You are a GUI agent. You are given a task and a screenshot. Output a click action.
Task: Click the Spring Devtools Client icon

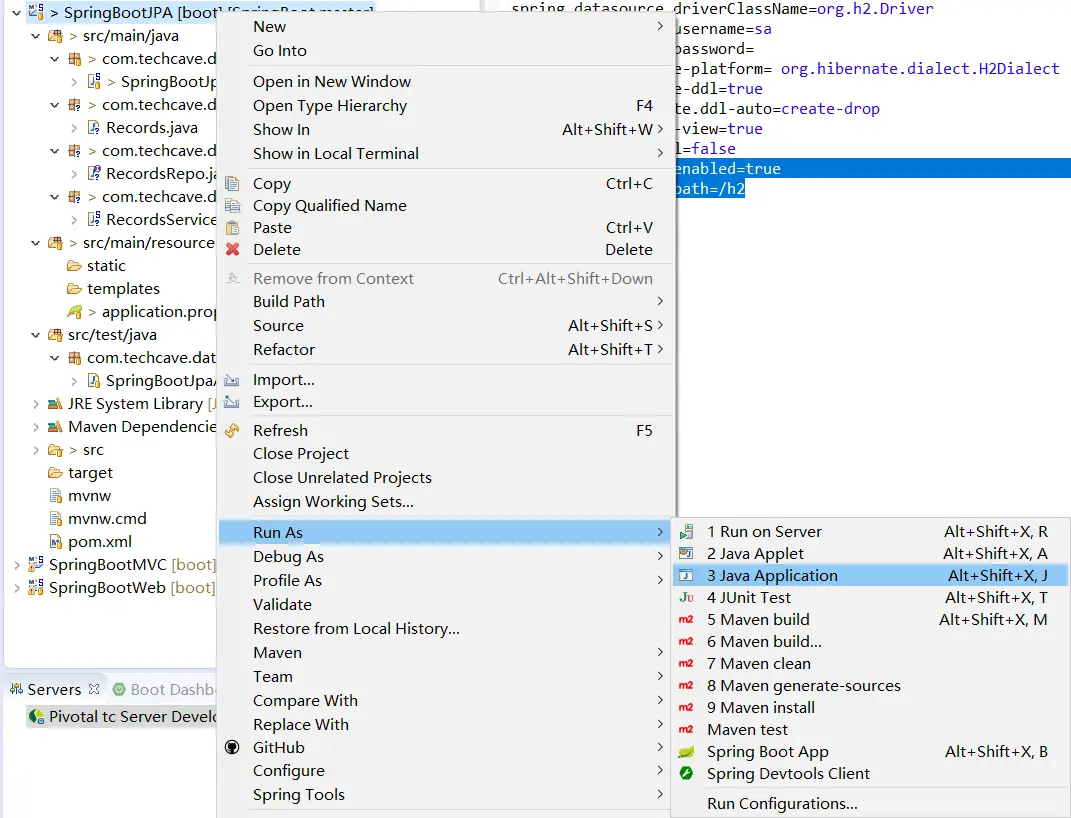tap(686, 773)
